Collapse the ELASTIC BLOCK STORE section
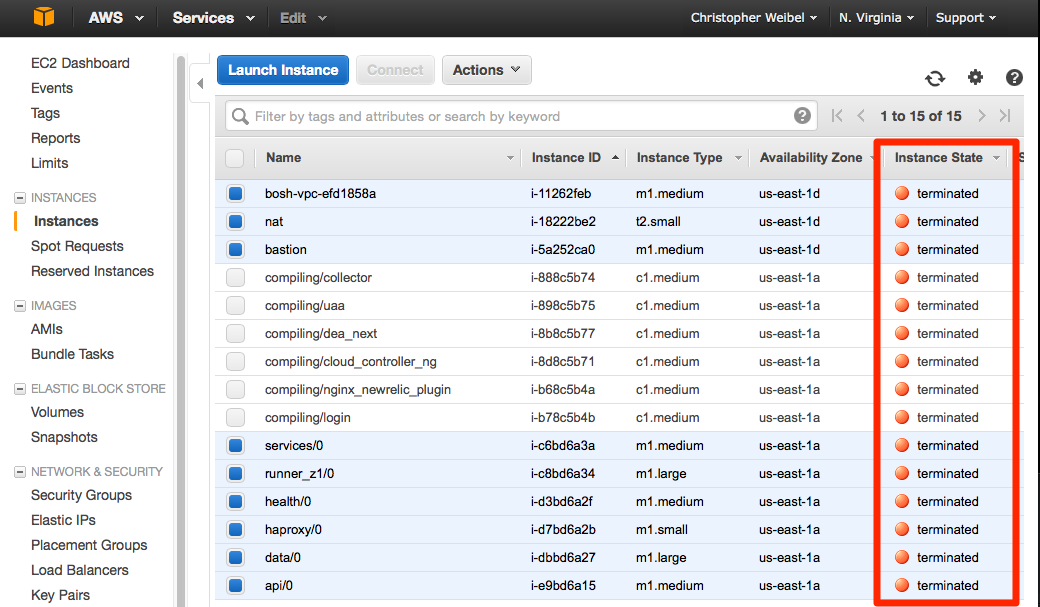 coord(20,389)
